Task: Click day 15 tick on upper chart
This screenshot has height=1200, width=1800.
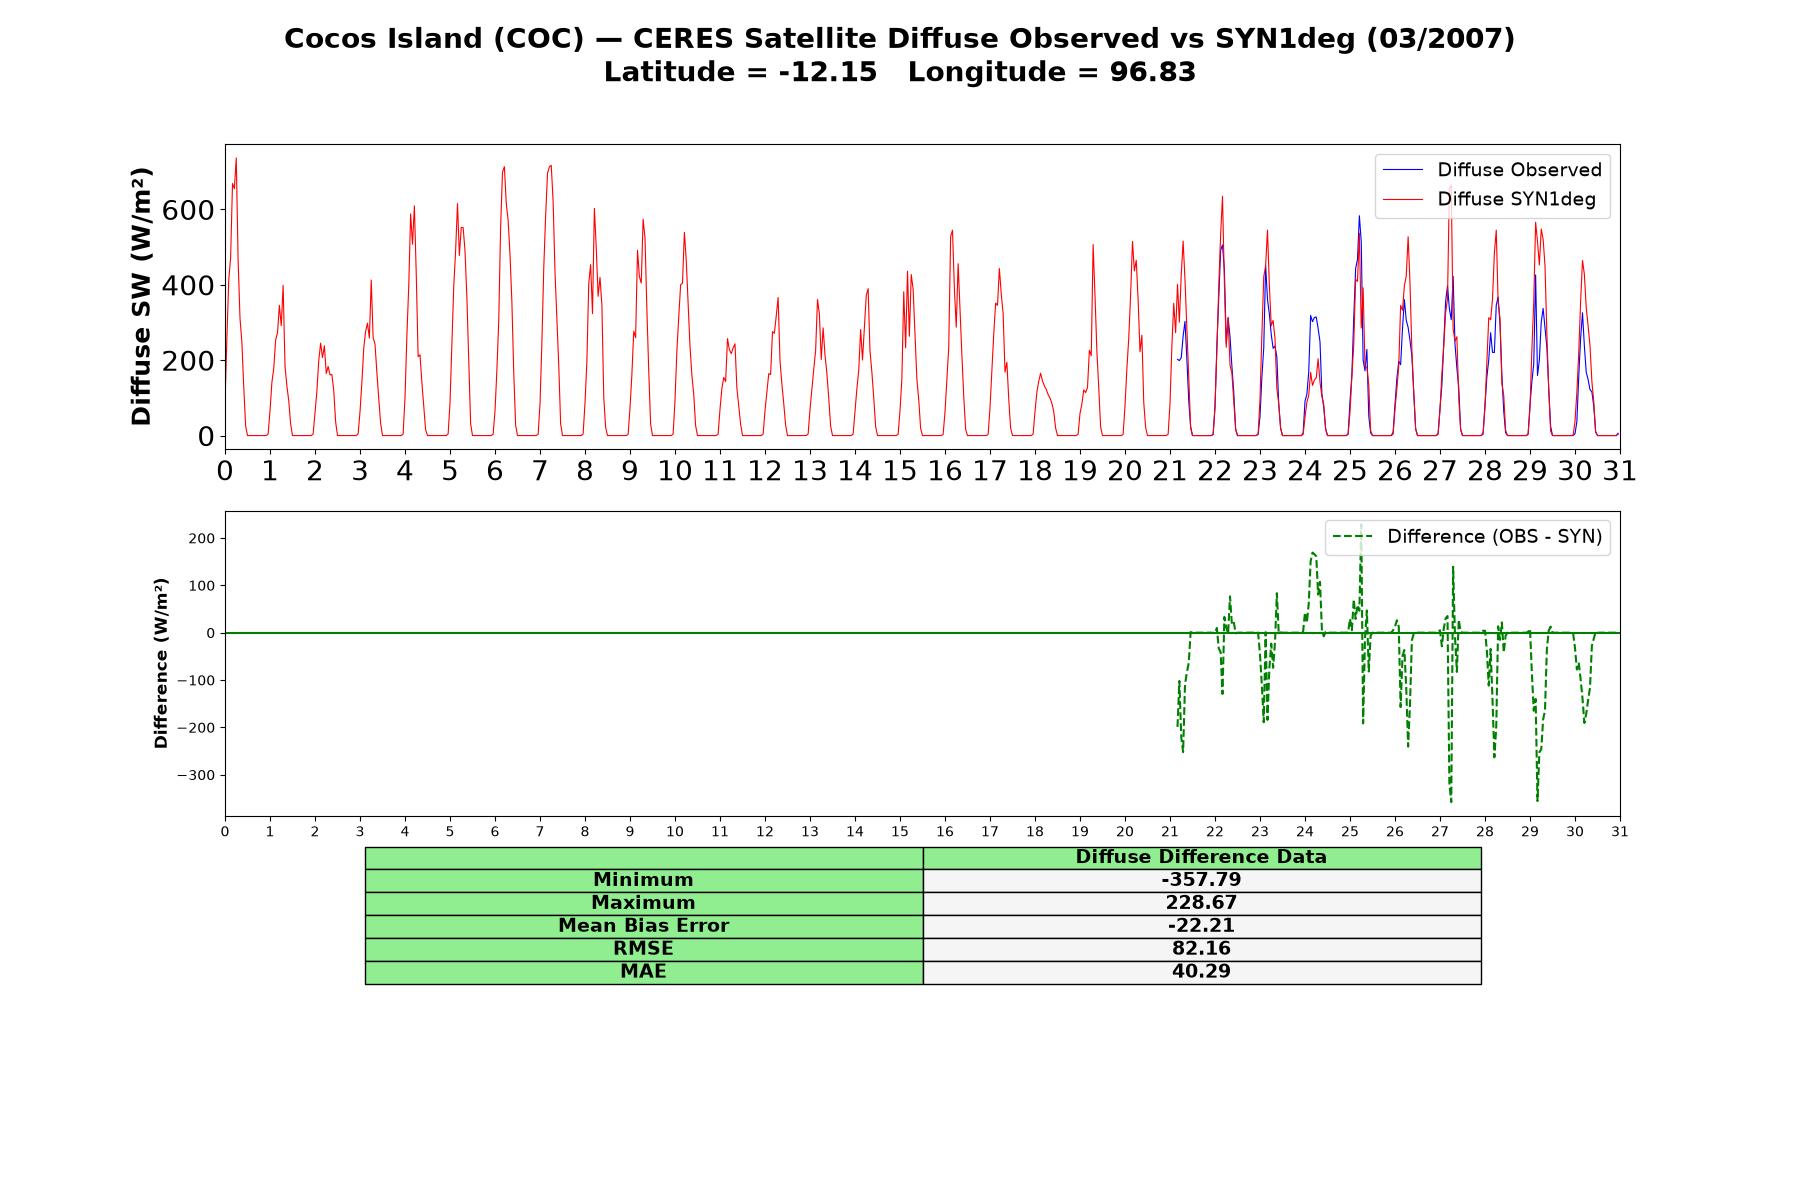Action: [900, 471]
